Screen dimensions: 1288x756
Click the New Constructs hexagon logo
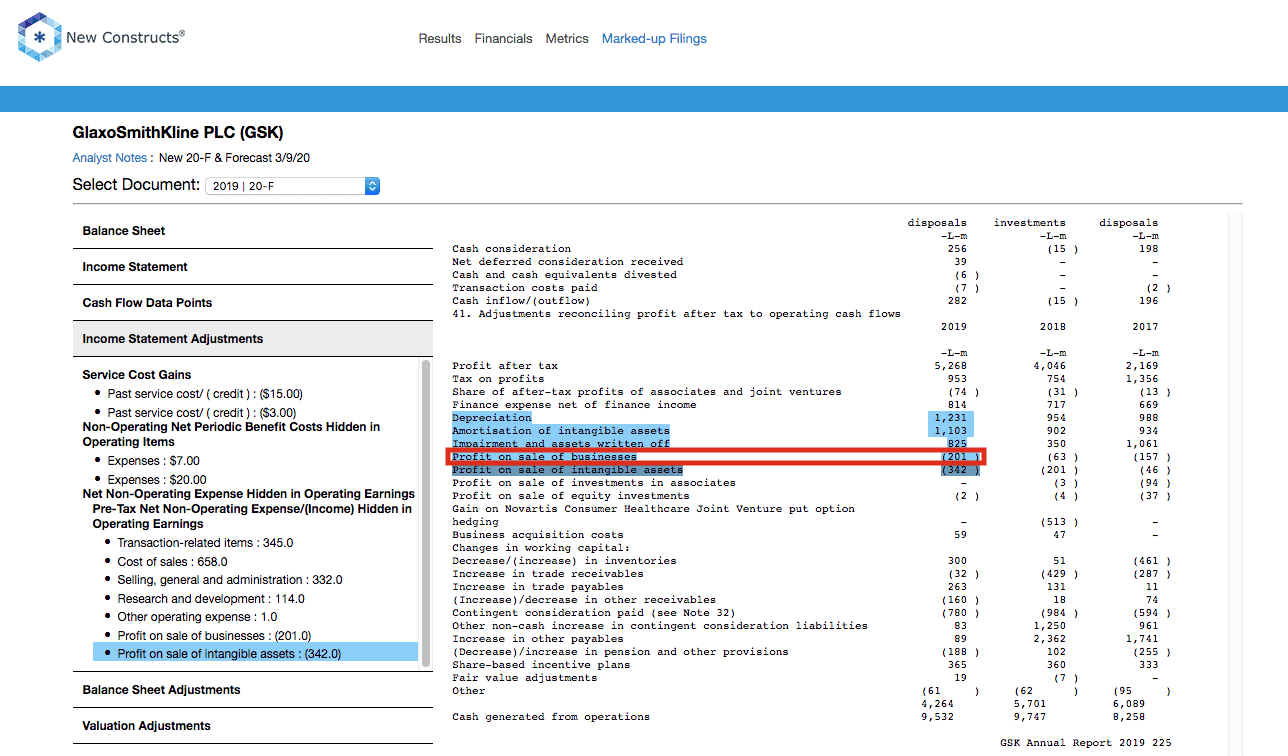pos(39,38)
